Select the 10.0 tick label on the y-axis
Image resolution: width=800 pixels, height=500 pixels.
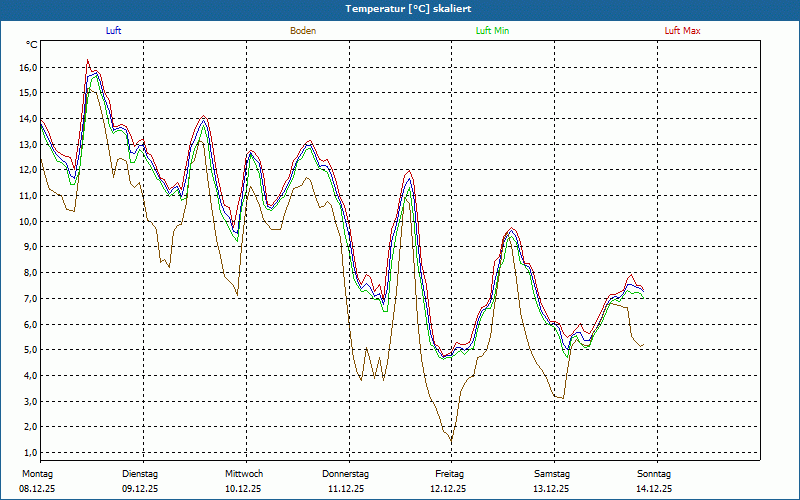(x=28, y=221)
